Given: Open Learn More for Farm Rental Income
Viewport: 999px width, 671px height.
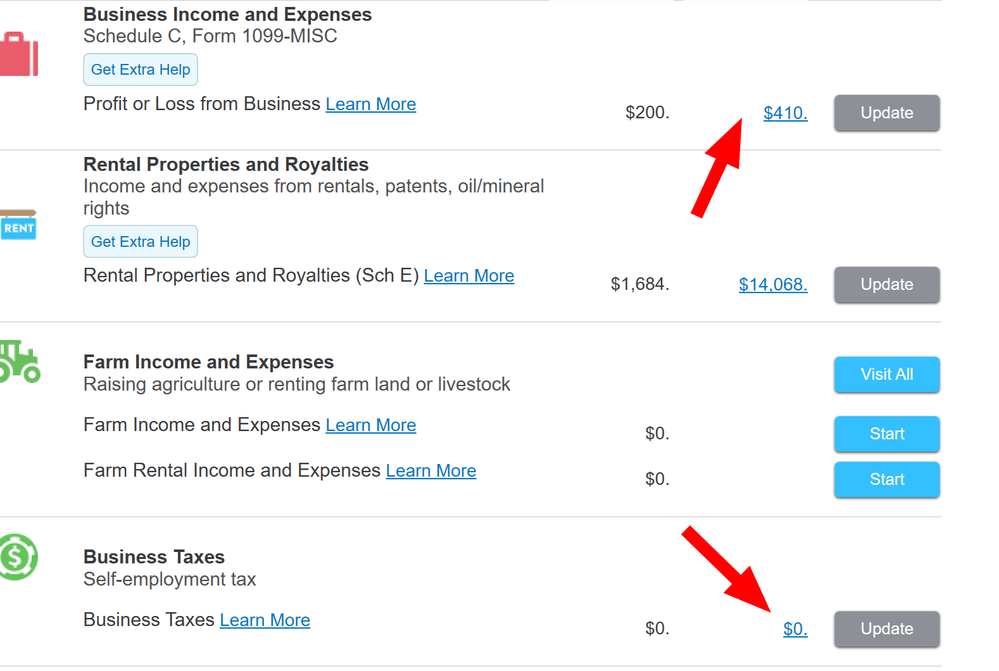Looking at the screenshot, I should [x=430, y=471].
